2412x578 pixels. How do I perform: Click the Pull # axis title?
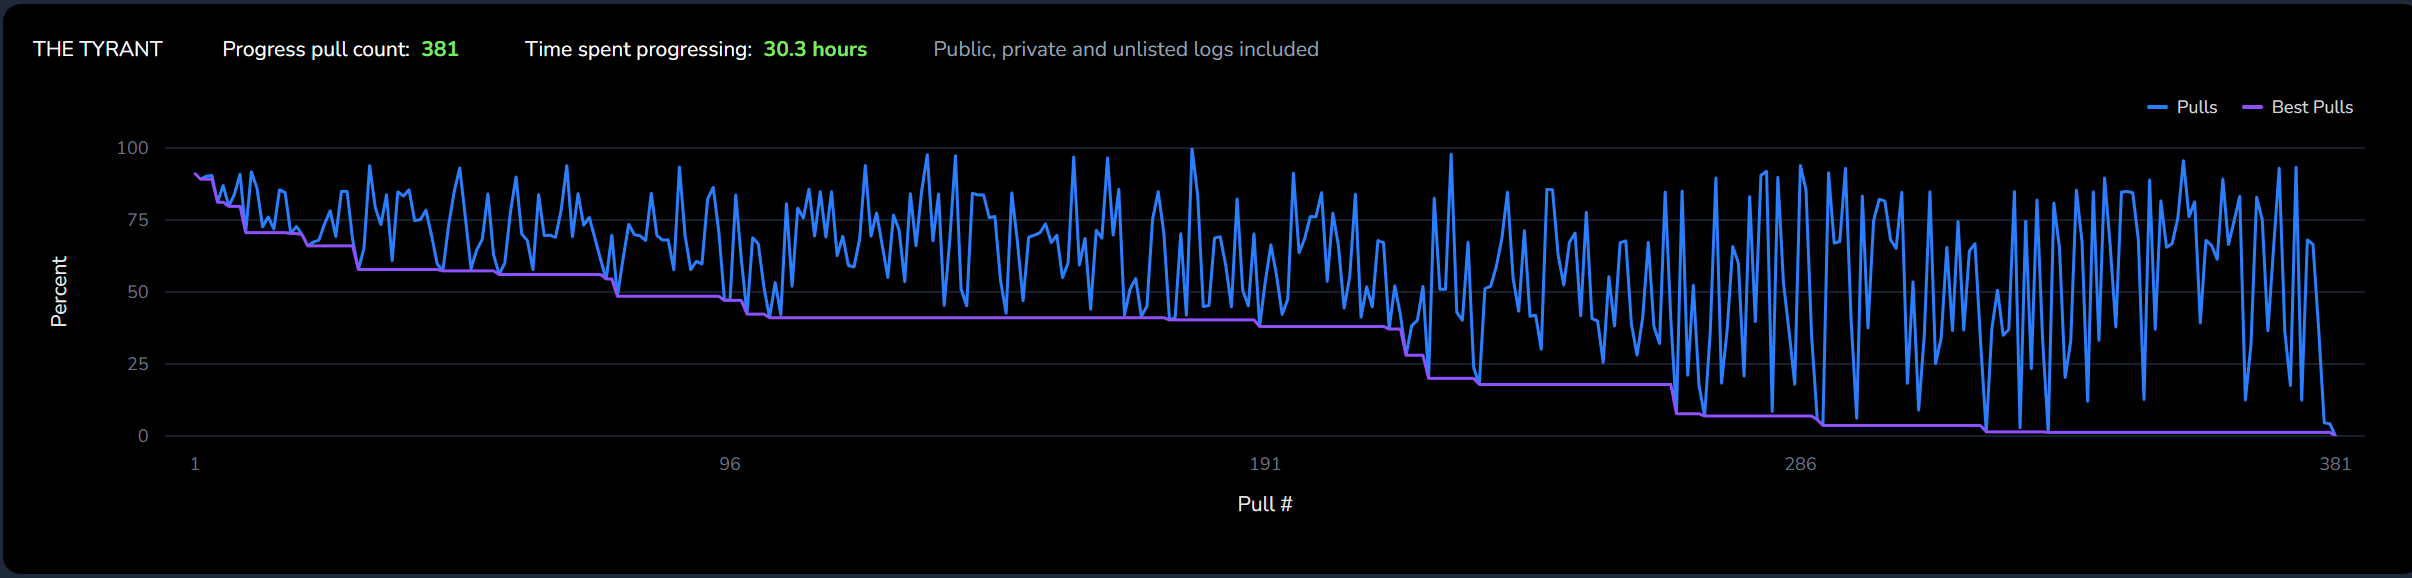1265,504
